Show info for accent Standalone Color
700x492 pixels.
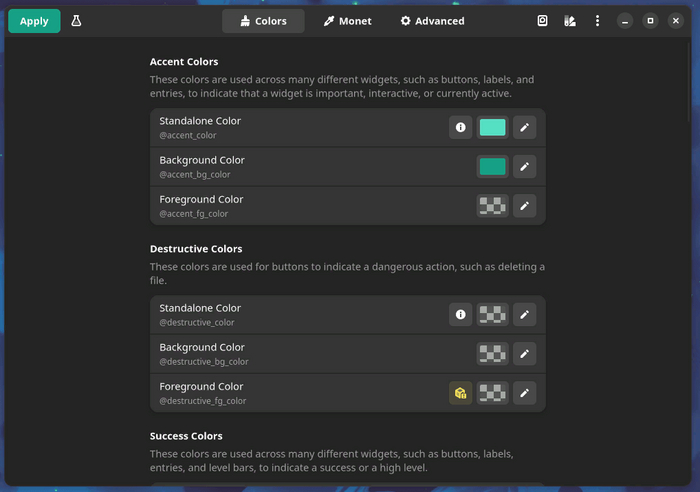coord(460,127)
